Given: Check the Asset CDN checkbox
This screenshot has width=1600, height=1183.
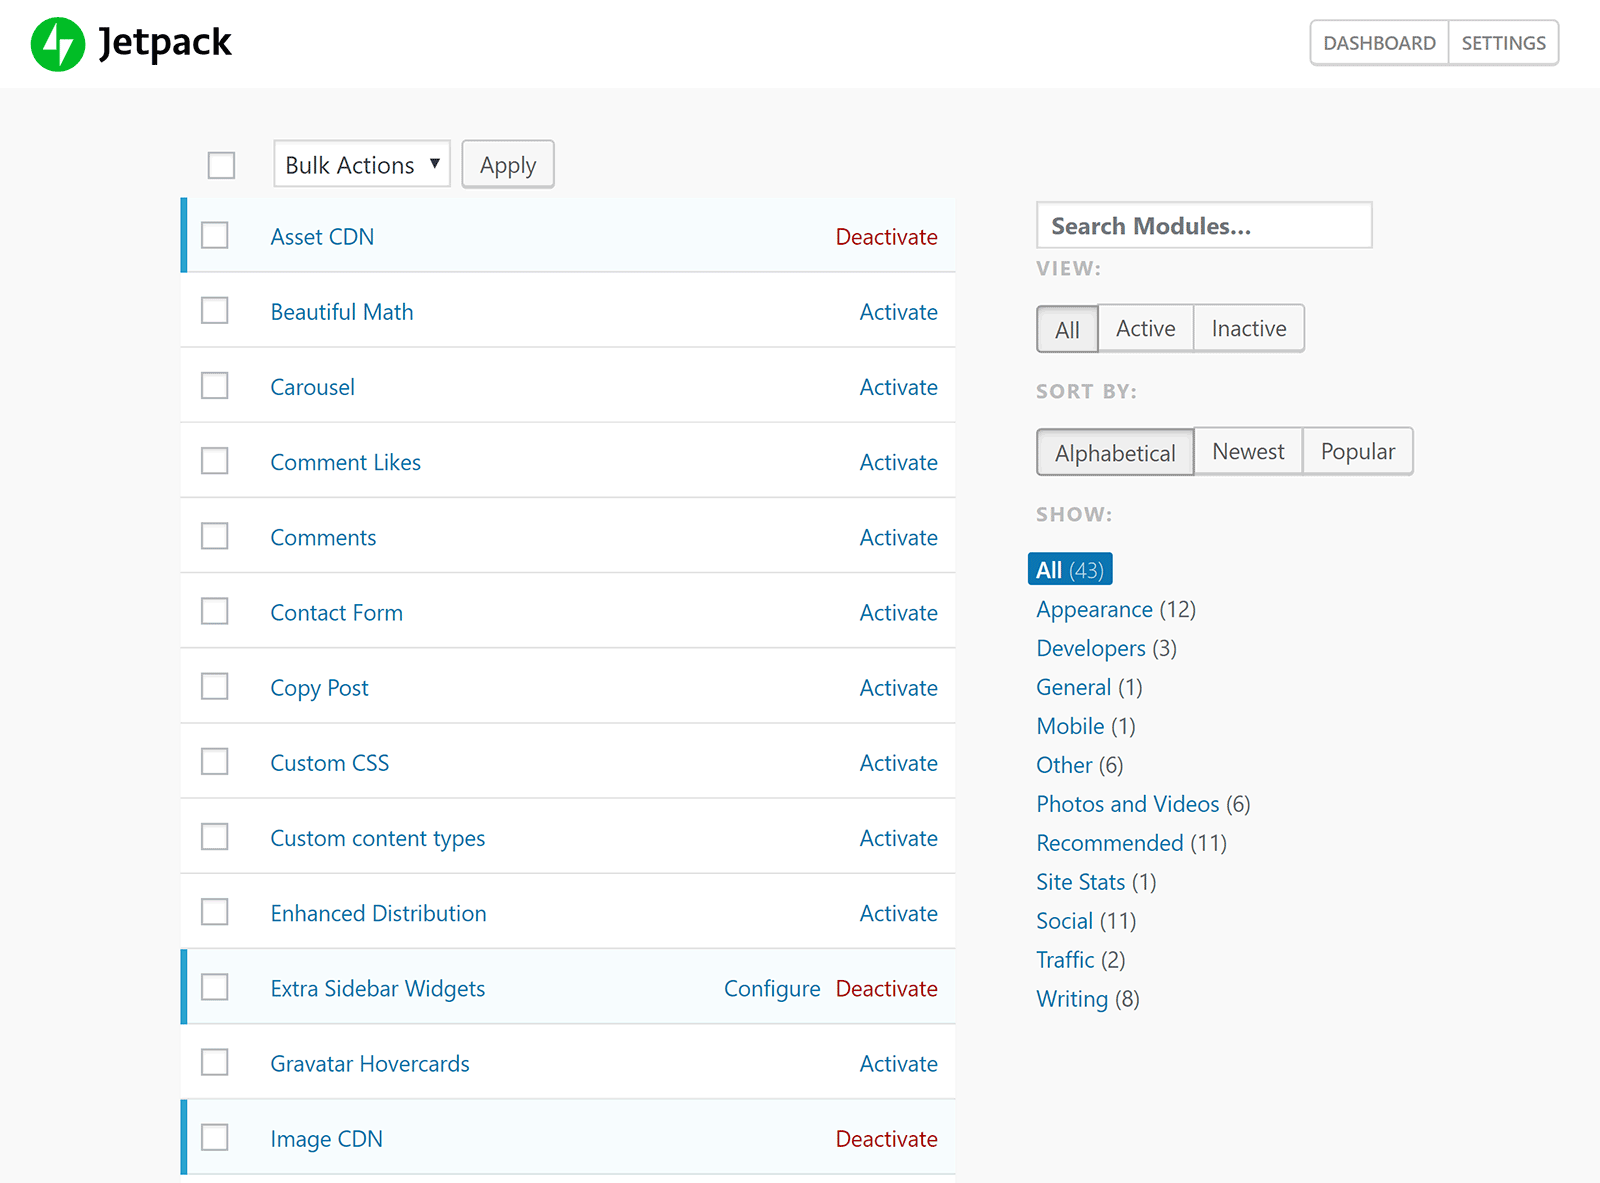Looking at the screenshot, I should coord(215,236).
